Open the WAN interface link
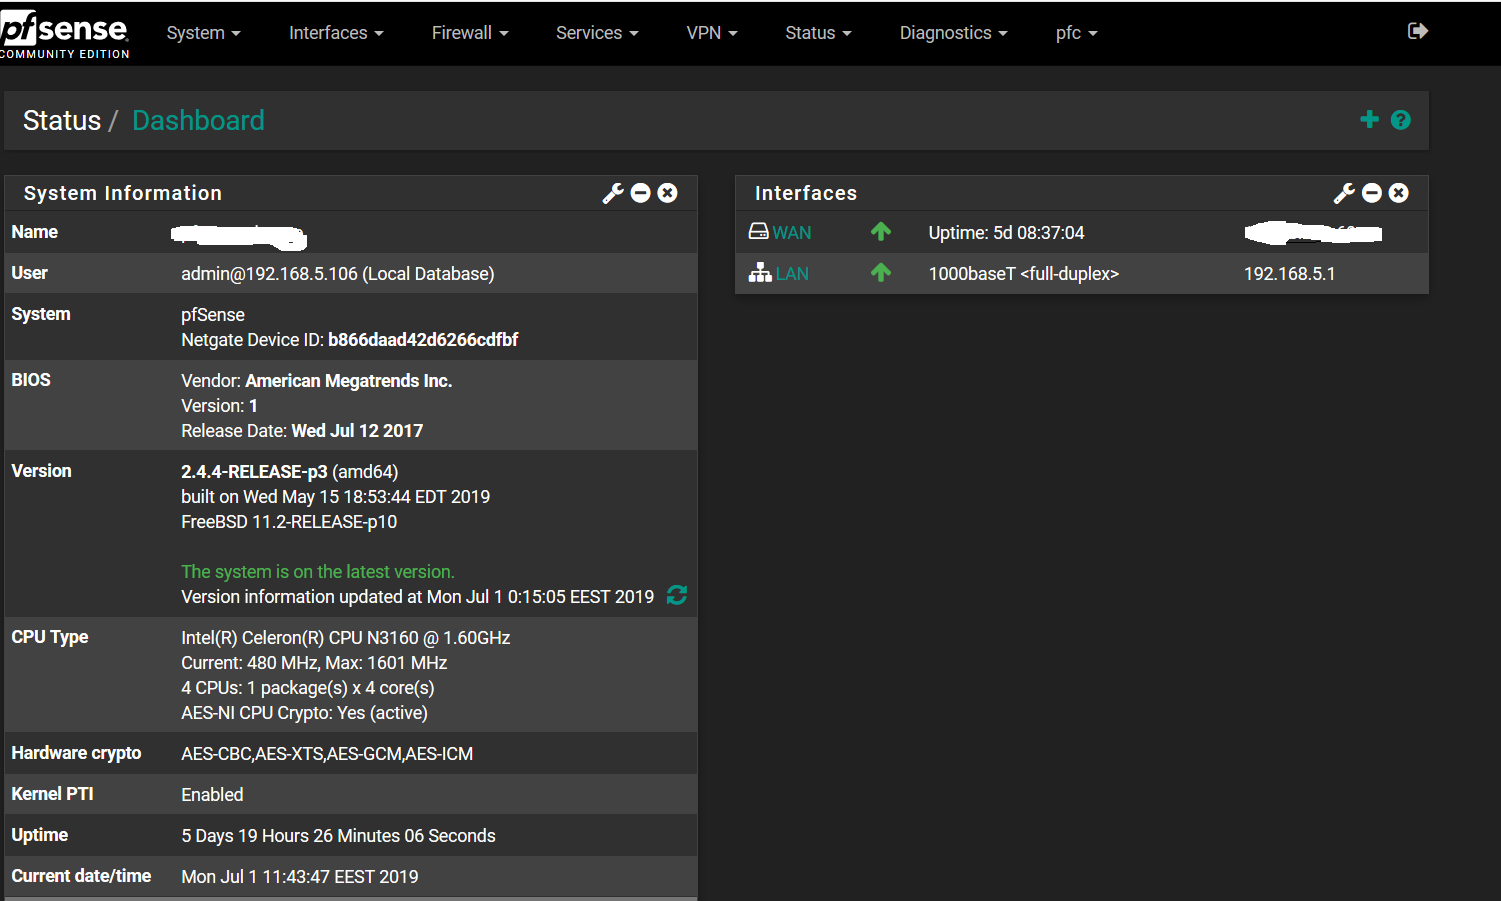This screenshot has height=901, width=1501. click(791, 233)
